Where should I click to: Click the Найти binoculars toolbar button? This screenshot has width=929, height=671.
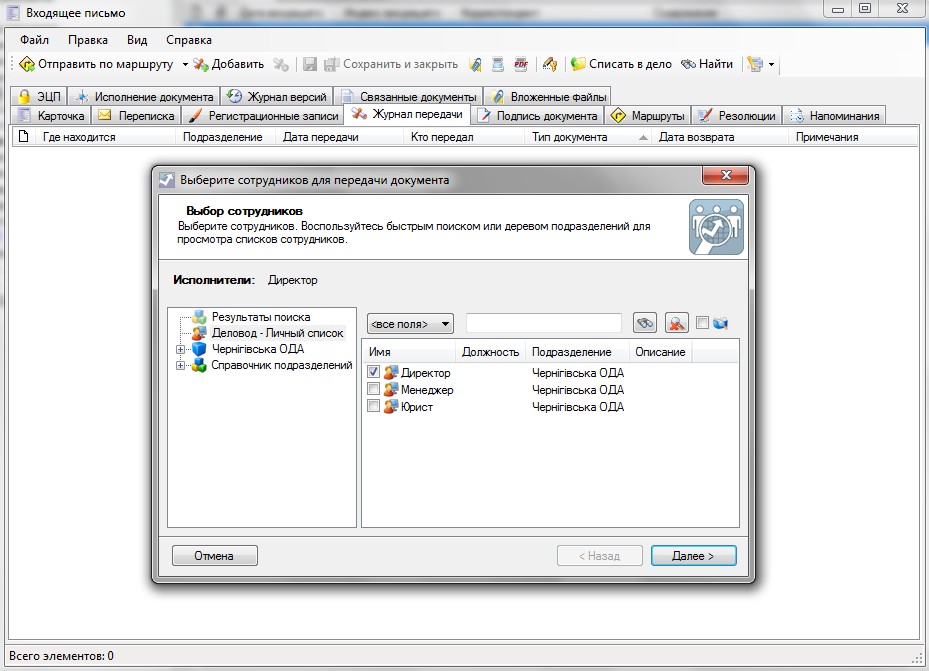coord(707,64)
